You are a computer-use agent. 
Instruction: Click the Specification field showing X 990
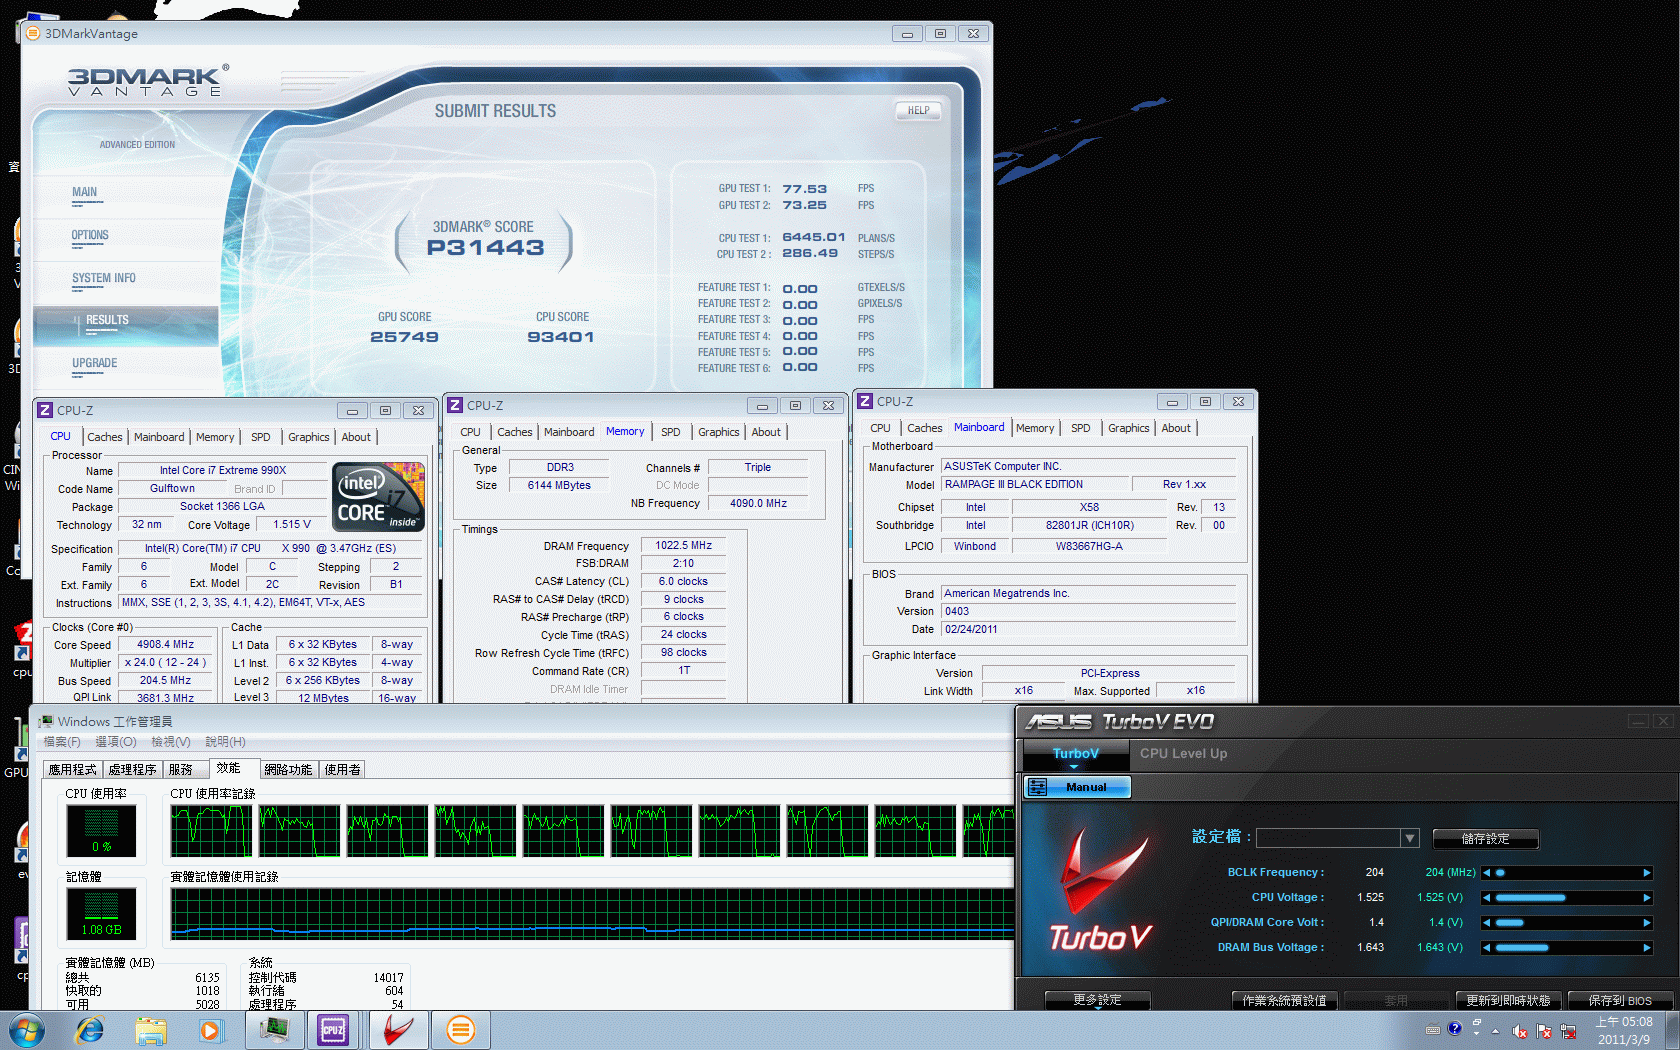click(x=270, y=549)
